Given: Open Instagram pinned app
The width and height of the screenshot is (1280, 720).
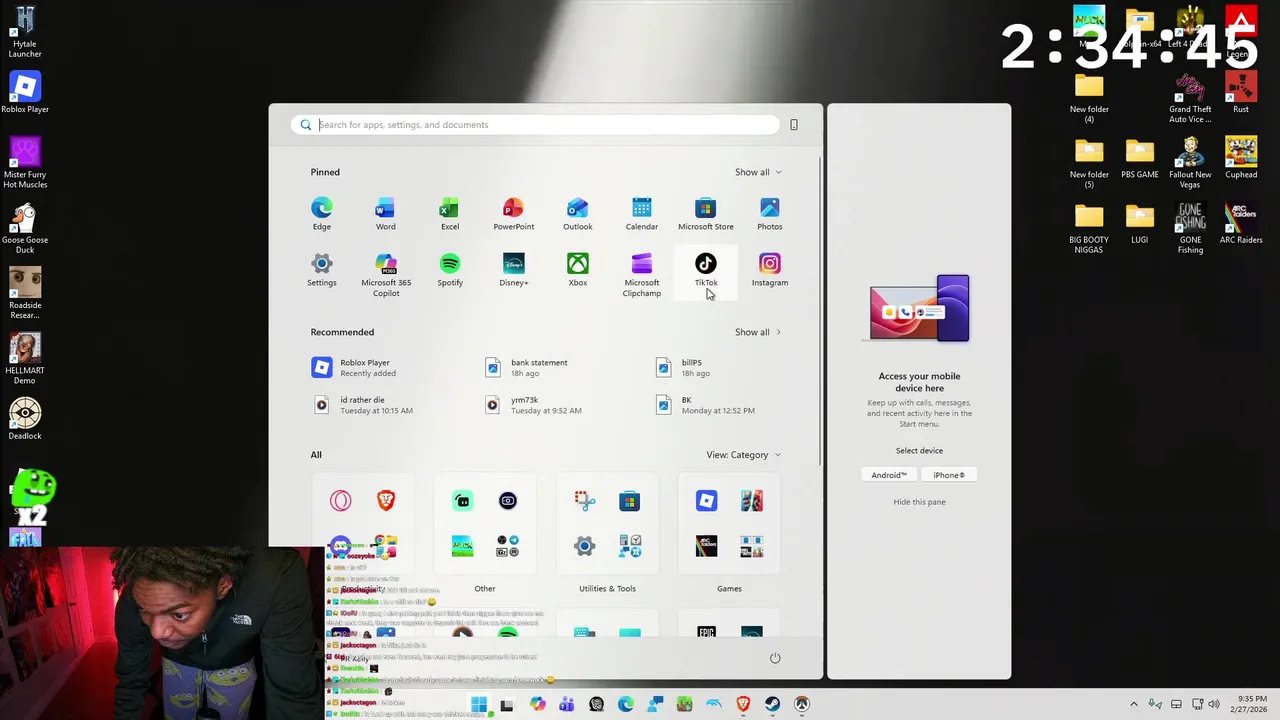Looking at the screenshot, I should (769, 270).
